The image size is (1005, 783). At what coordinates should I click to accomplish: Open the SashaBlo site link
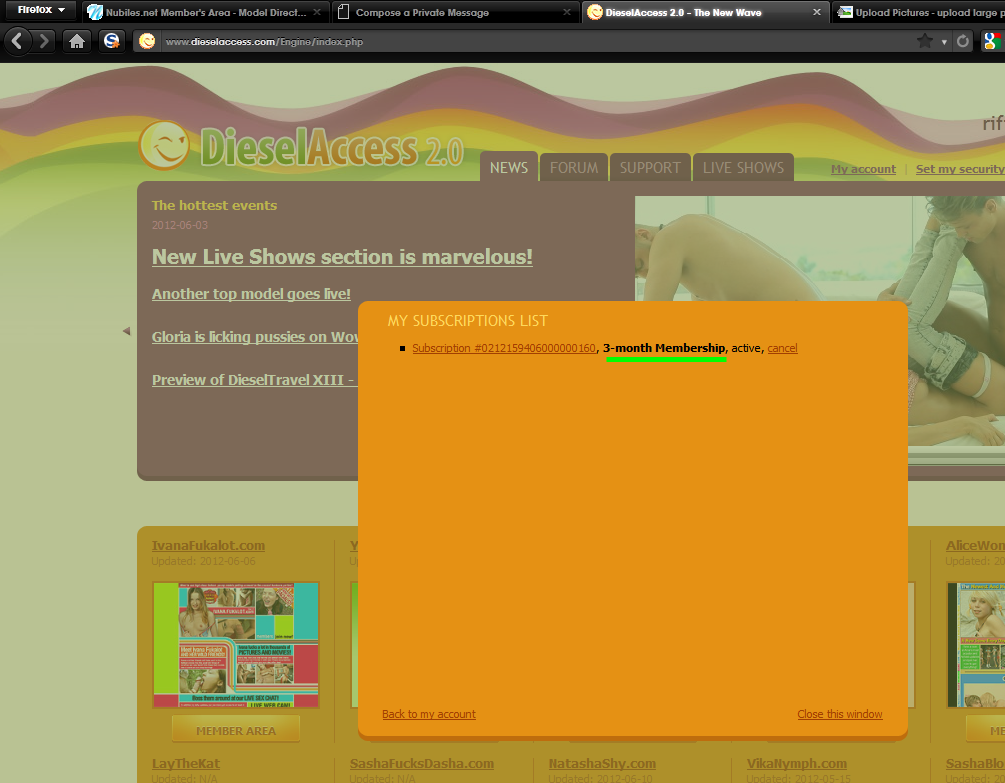(975, 764)
